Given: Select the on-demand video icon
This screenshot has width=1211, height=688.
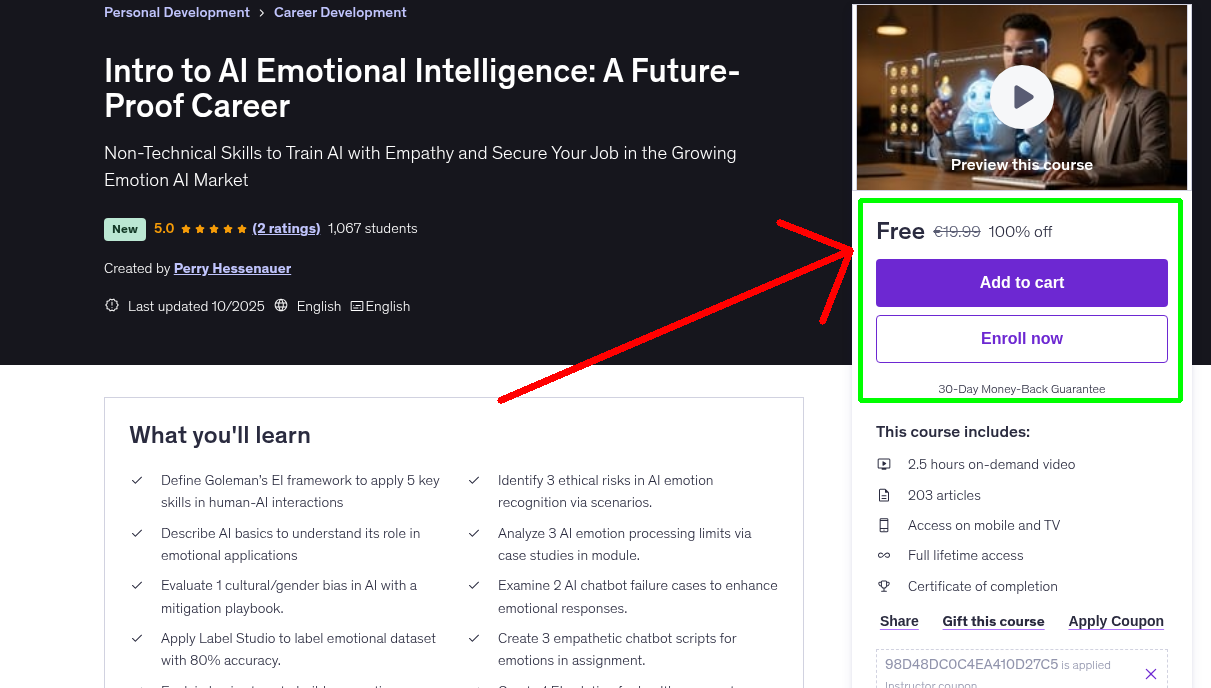Looking at the screenshot, I should coord(884,464).
